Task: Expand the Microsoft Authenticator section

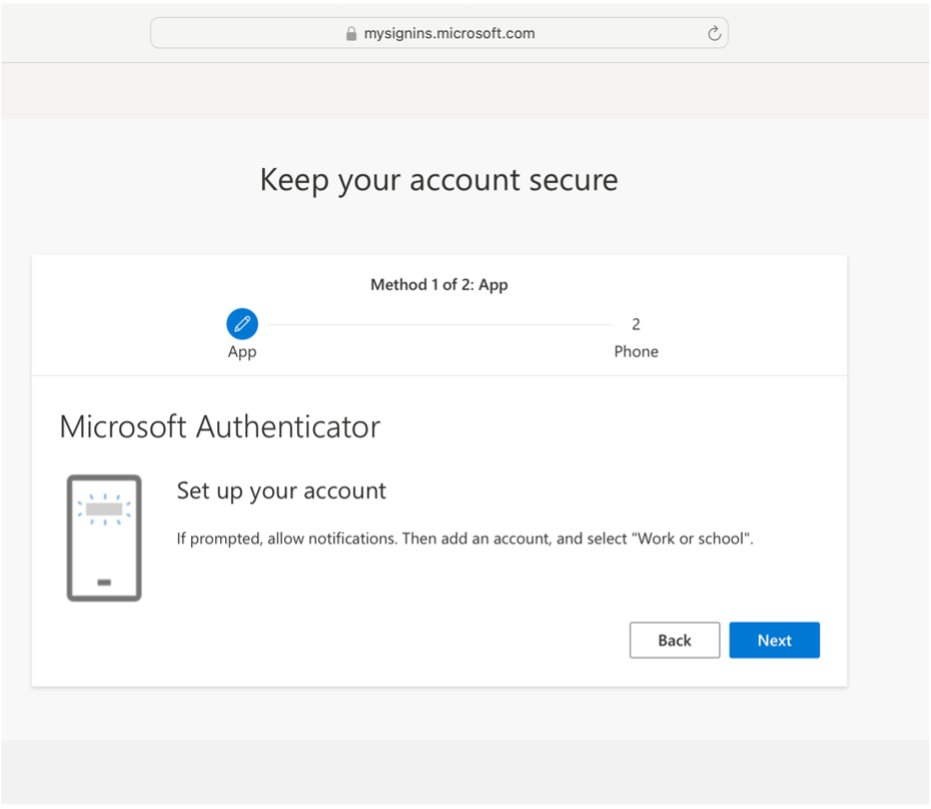Action: (x=220, y=426)
